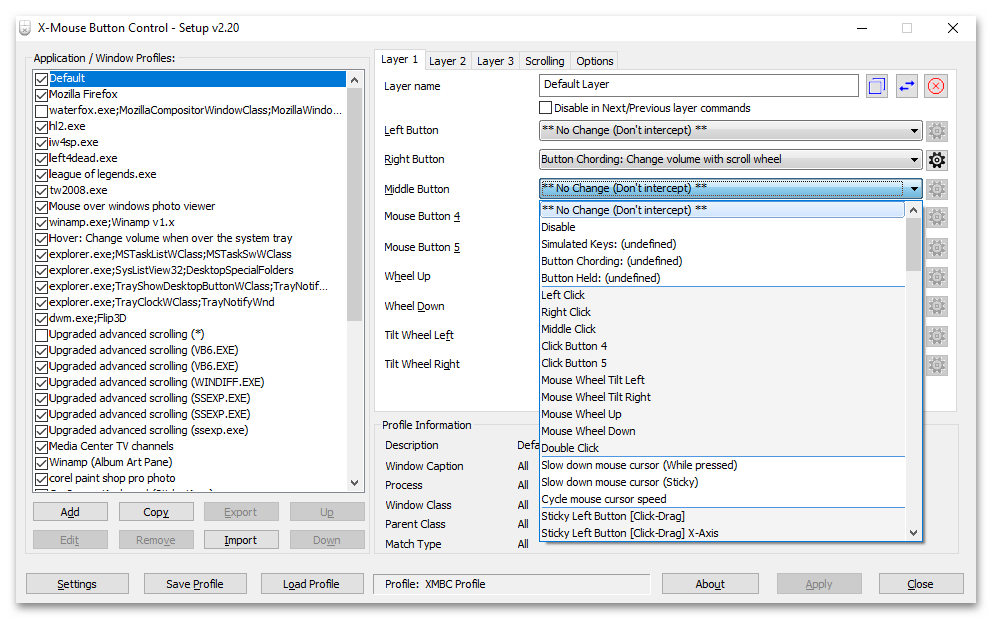Open the Options tab
The image size is (992, 619).
(x=595, y=61)
